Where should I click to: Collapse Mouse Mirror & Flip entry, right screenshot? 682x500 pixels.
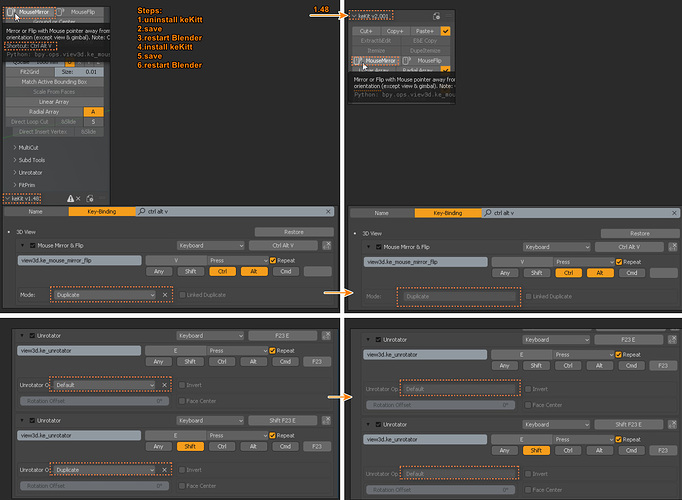[x=368, y=247]
